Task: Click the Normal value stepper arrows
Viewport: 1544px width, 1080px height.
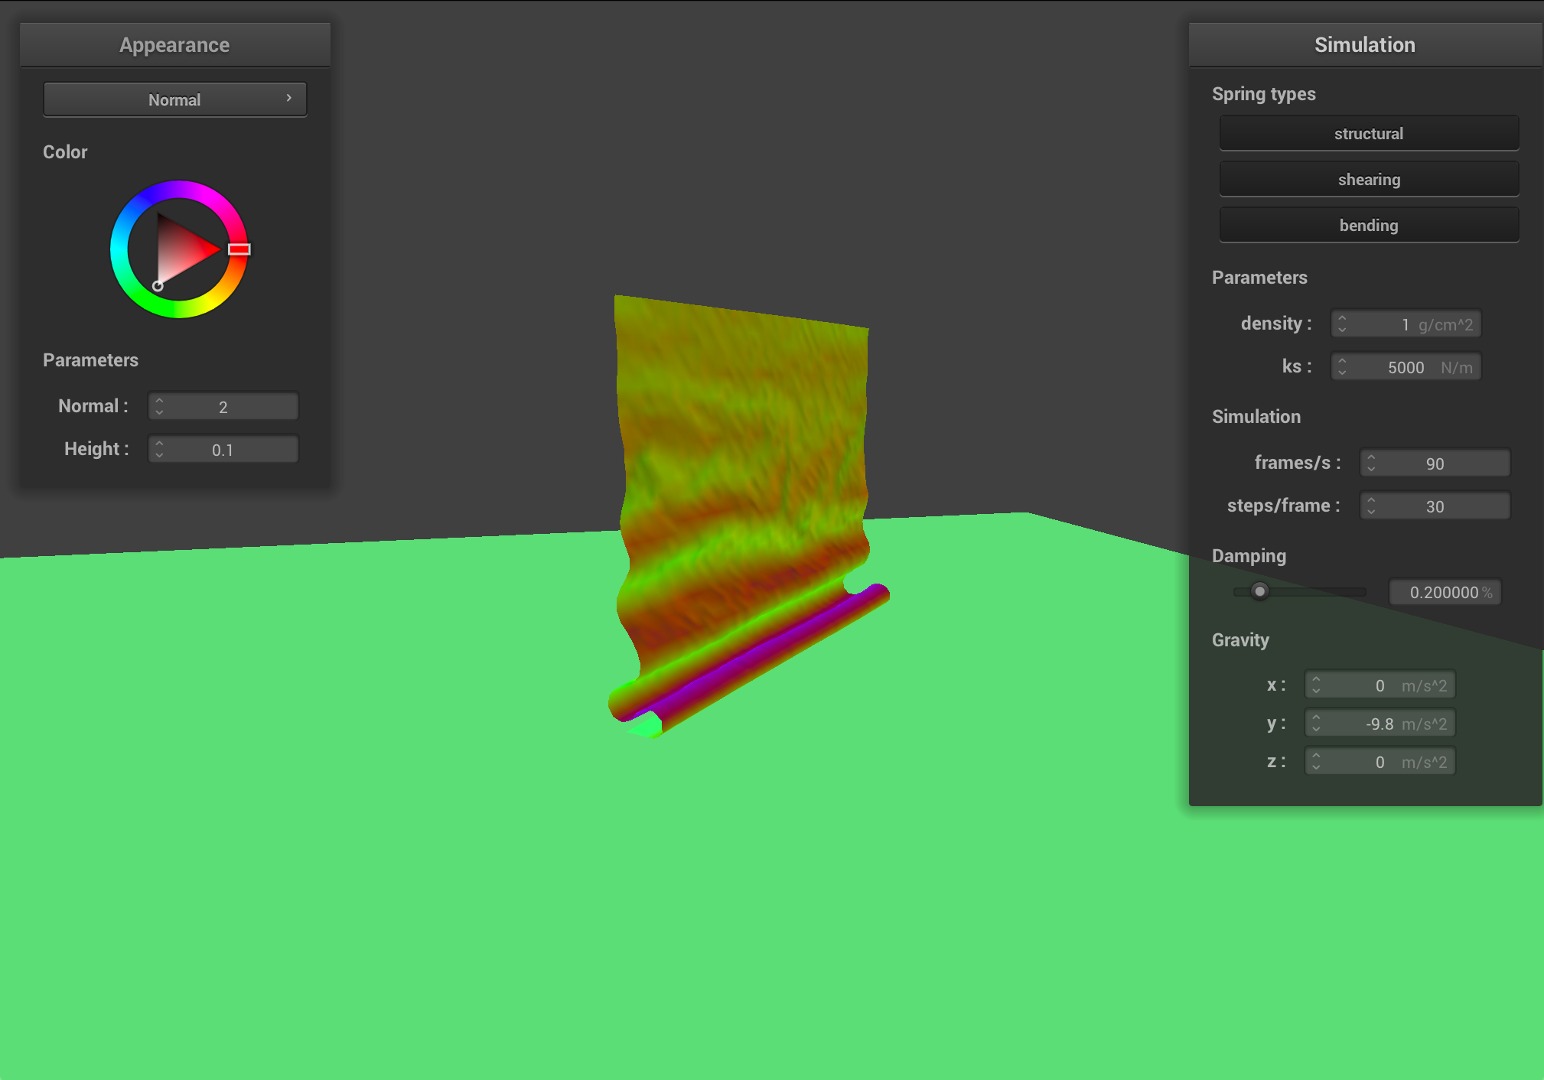Action: coord(159,407)
